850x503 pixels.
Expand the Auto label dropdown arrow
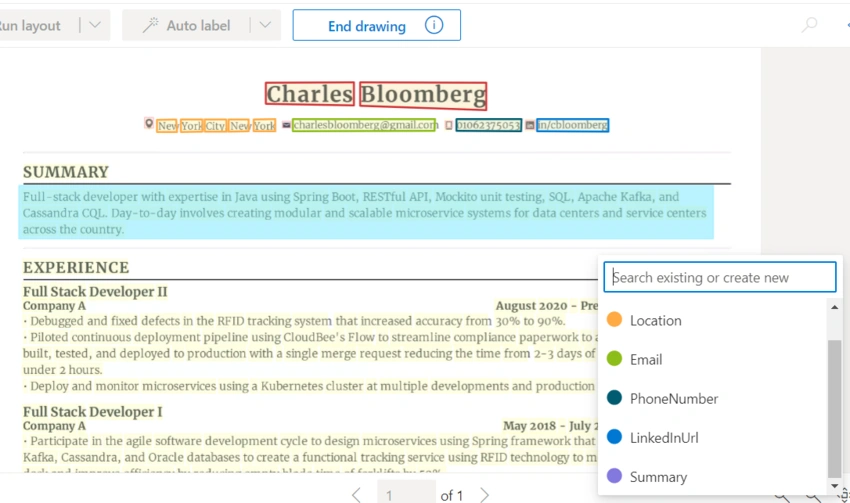coord(265,25)
